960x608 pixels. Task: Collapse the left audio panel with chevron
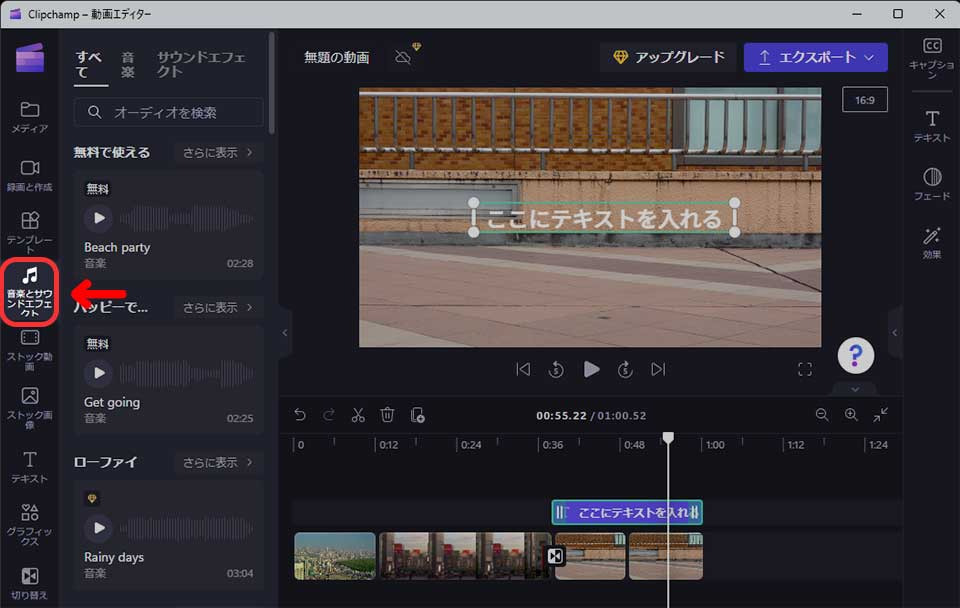click(284, 333)
